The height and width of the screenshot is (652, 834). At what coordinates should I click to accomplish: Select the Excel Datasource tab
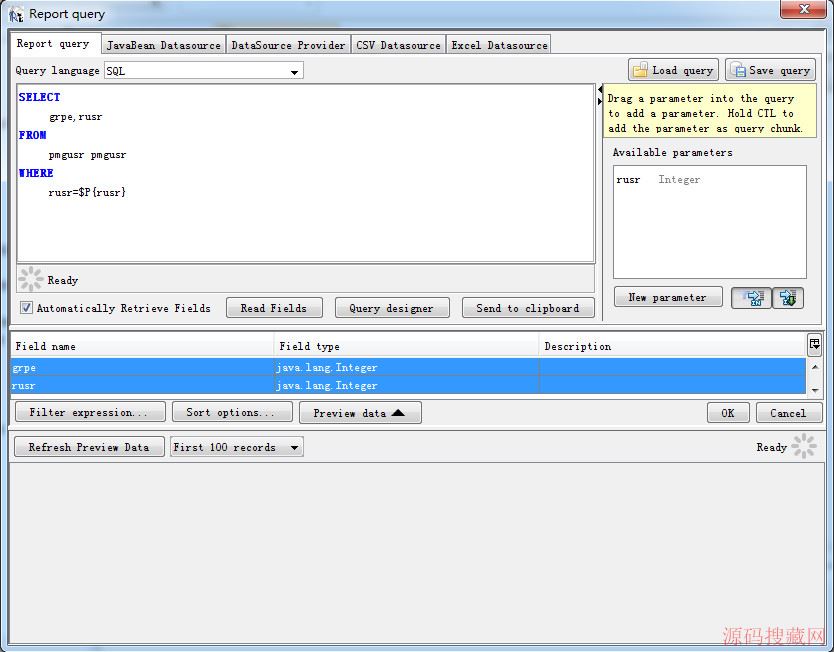coord(499,45)
